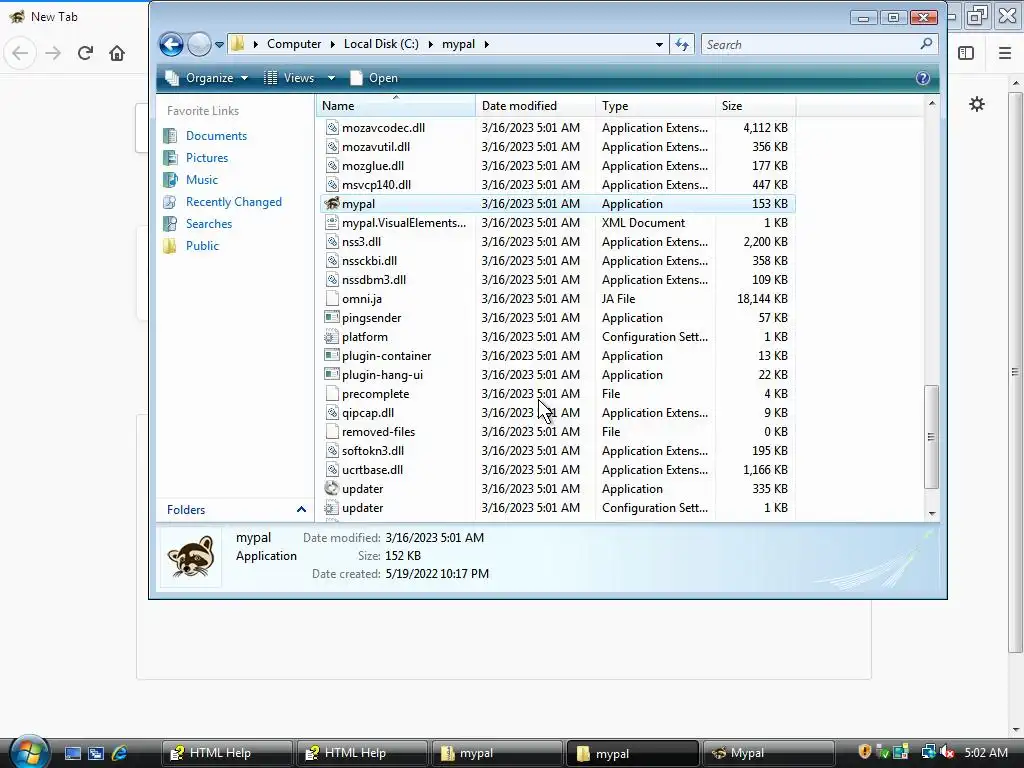Click the large raccoon preview thumbnail

pos(191,556)
